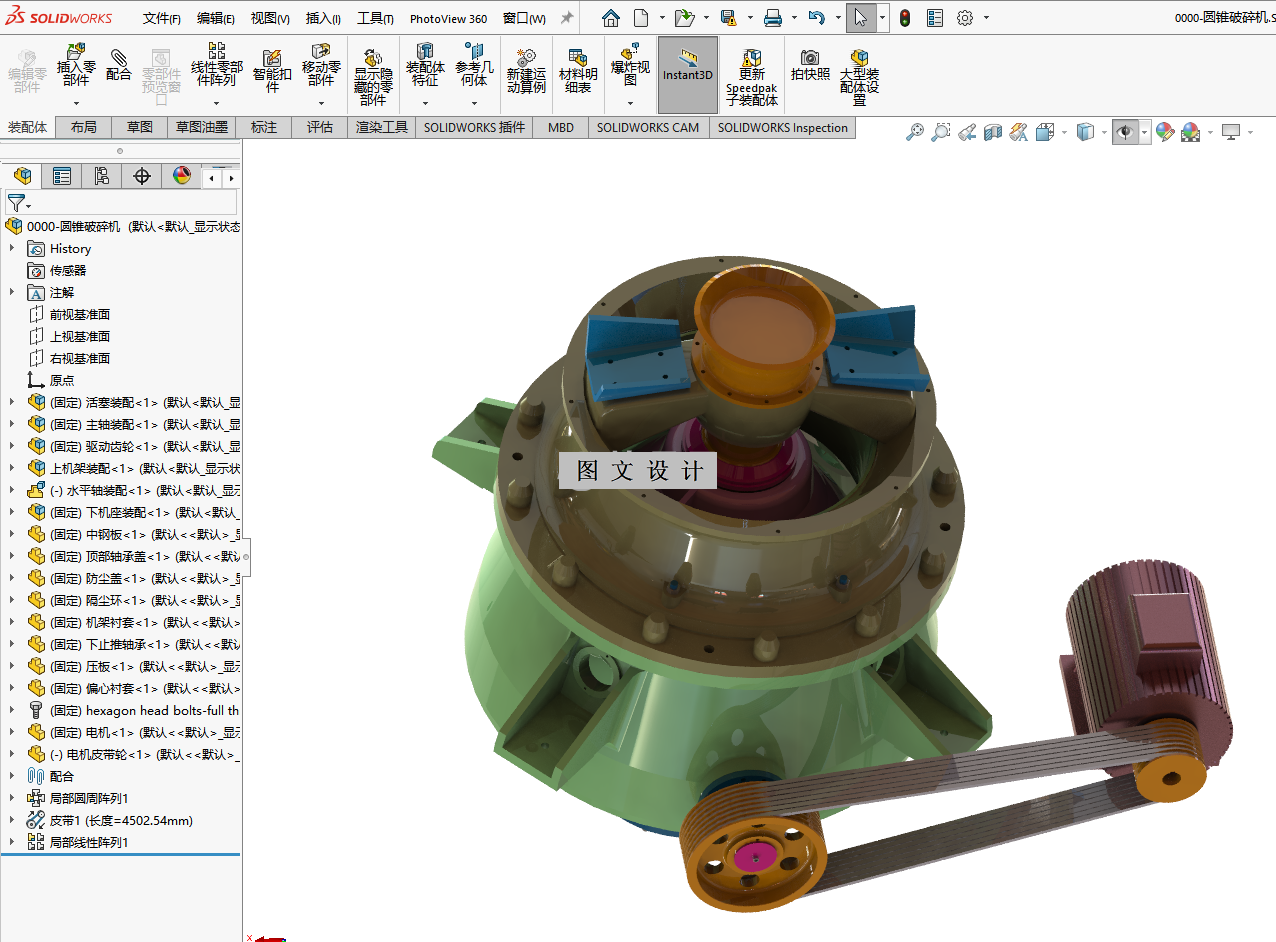Open the Bill of Materials tool (材料明细表)

[578, 71]
